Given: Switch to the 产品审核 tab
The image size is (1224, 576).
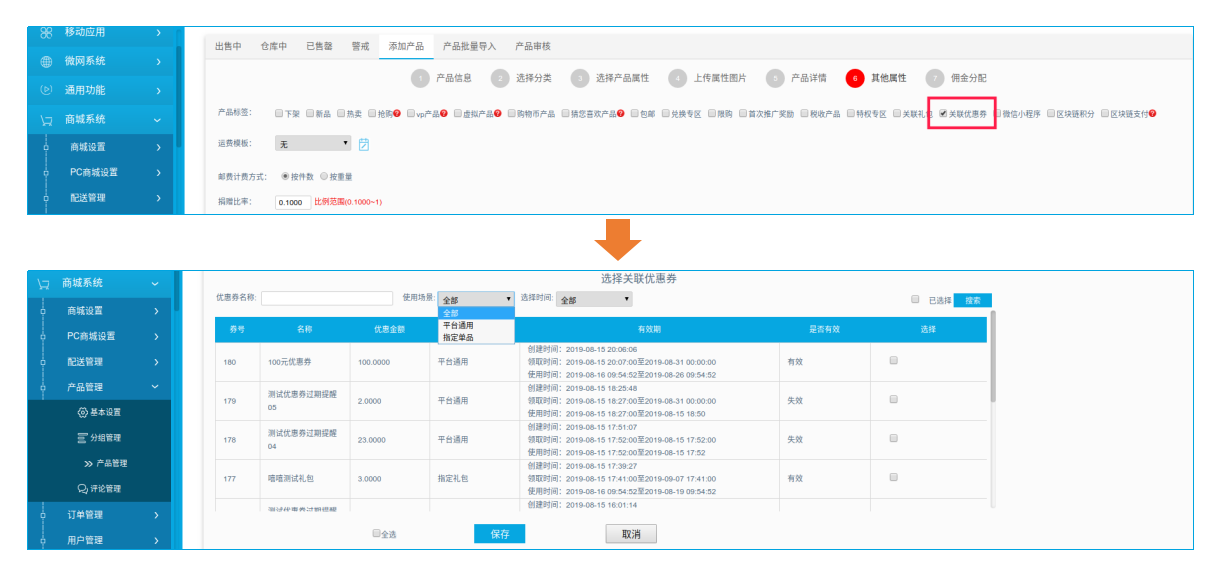Looking at the screenshot, I should click(x=532, y=46).
